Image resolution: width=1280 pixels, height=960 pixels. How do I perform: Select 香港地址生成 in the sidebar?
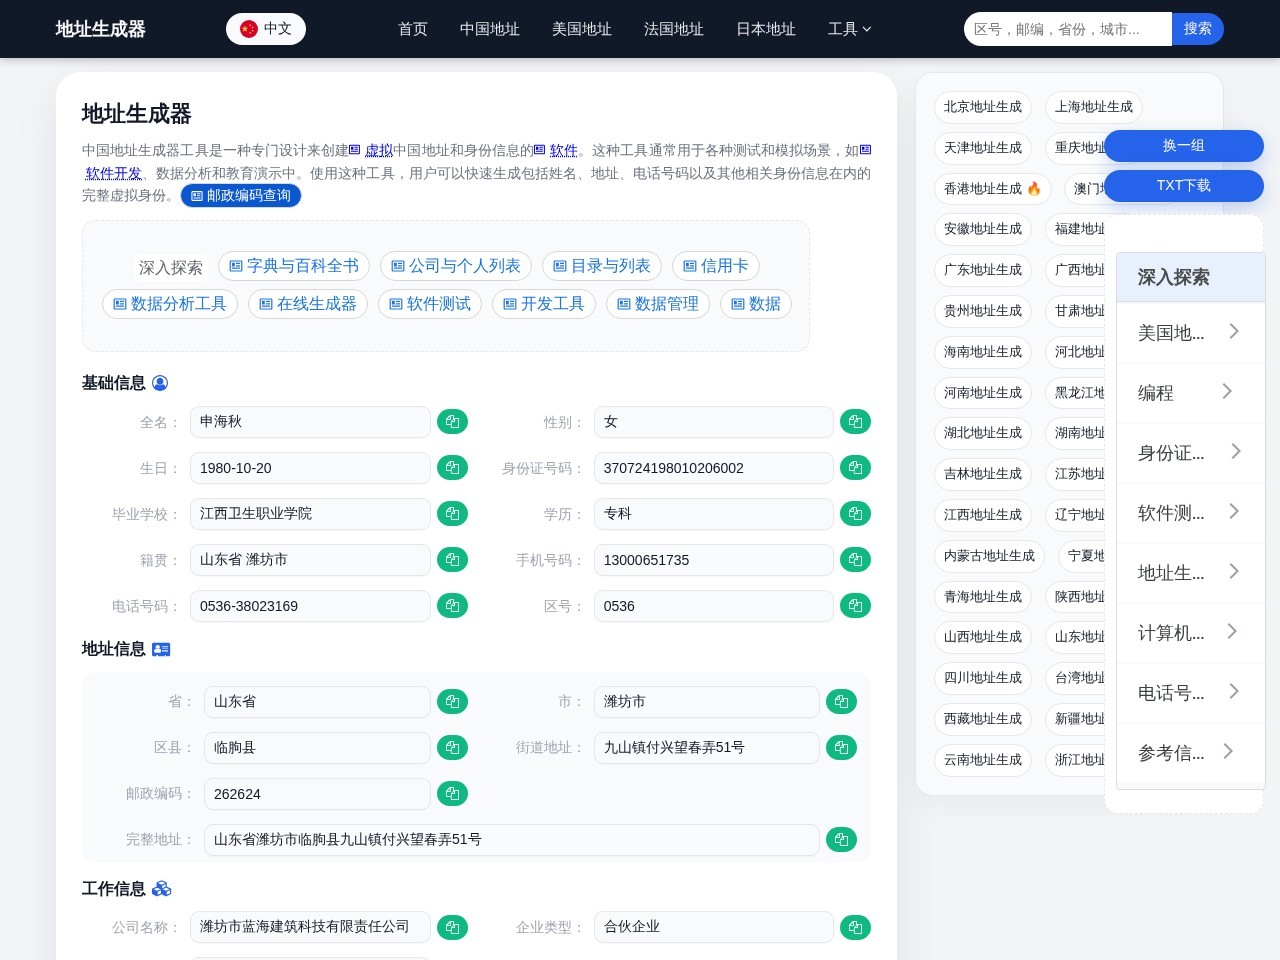click(x=992, y=188)
